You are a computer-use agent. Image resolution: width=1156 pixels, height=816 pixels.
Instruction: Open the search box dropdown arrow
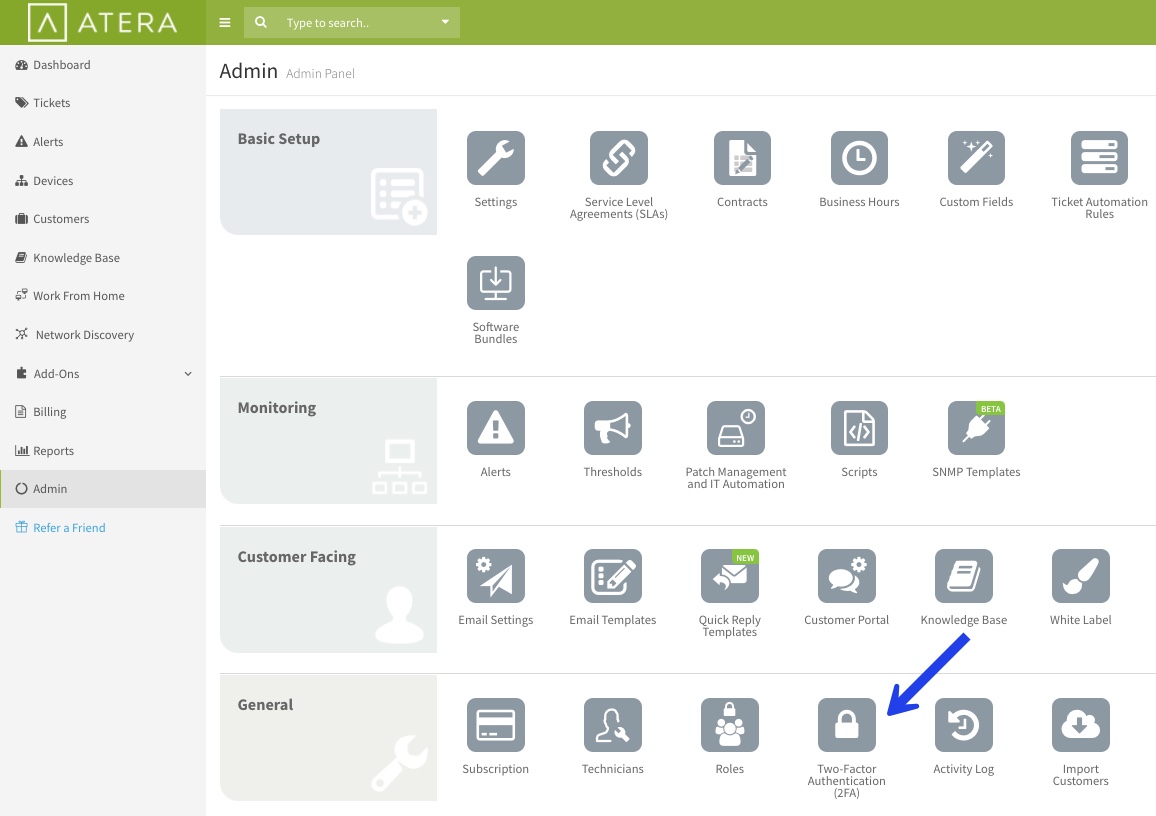click(445, 22)
